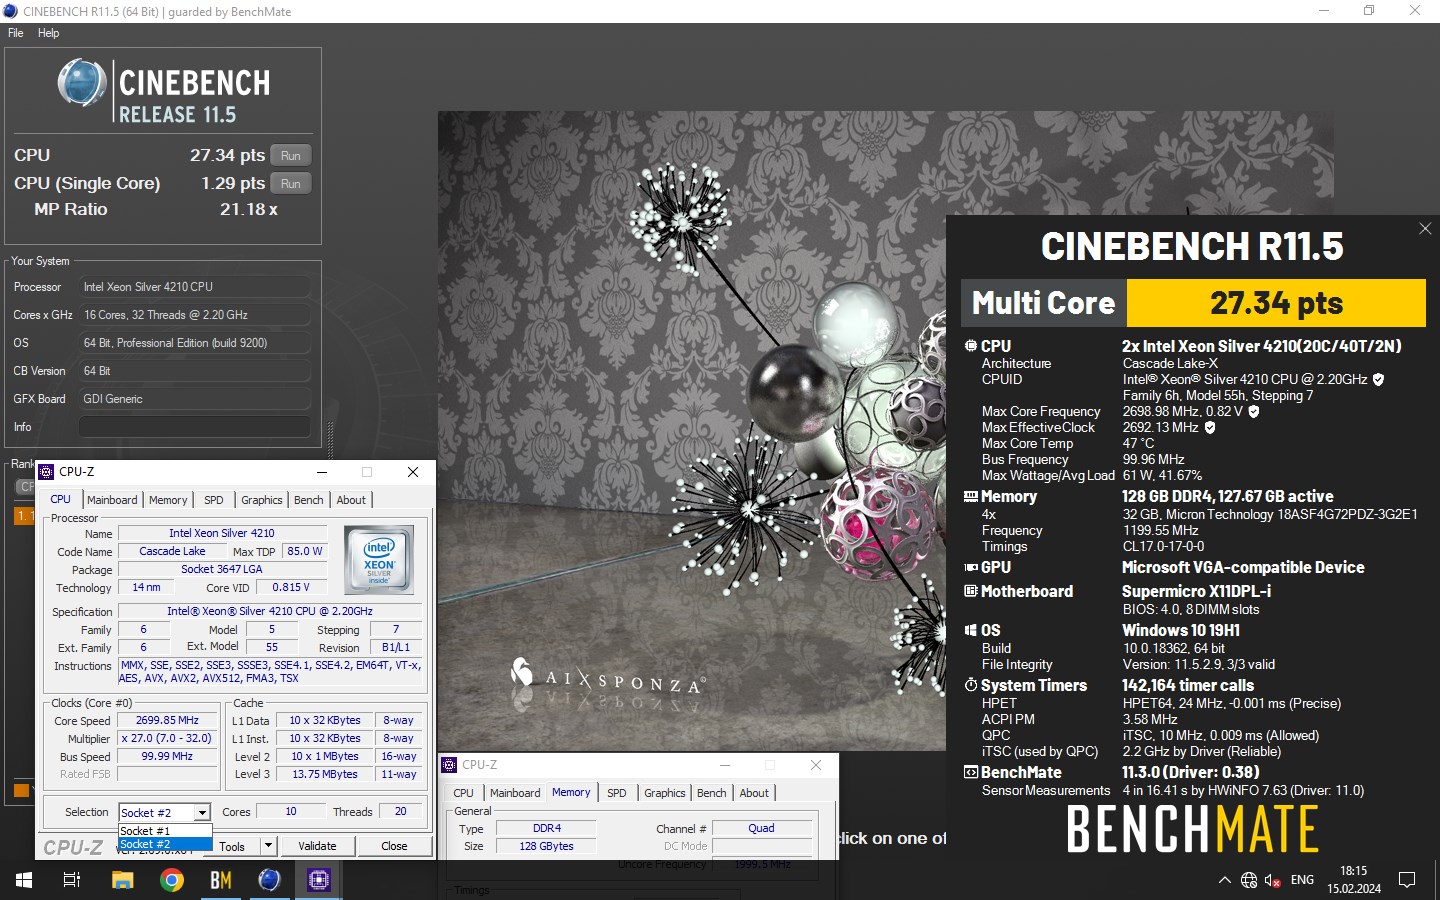Click the memory Size value 128 GBytes
This screenshot has width=1440, height=900.
coord(546,846)
